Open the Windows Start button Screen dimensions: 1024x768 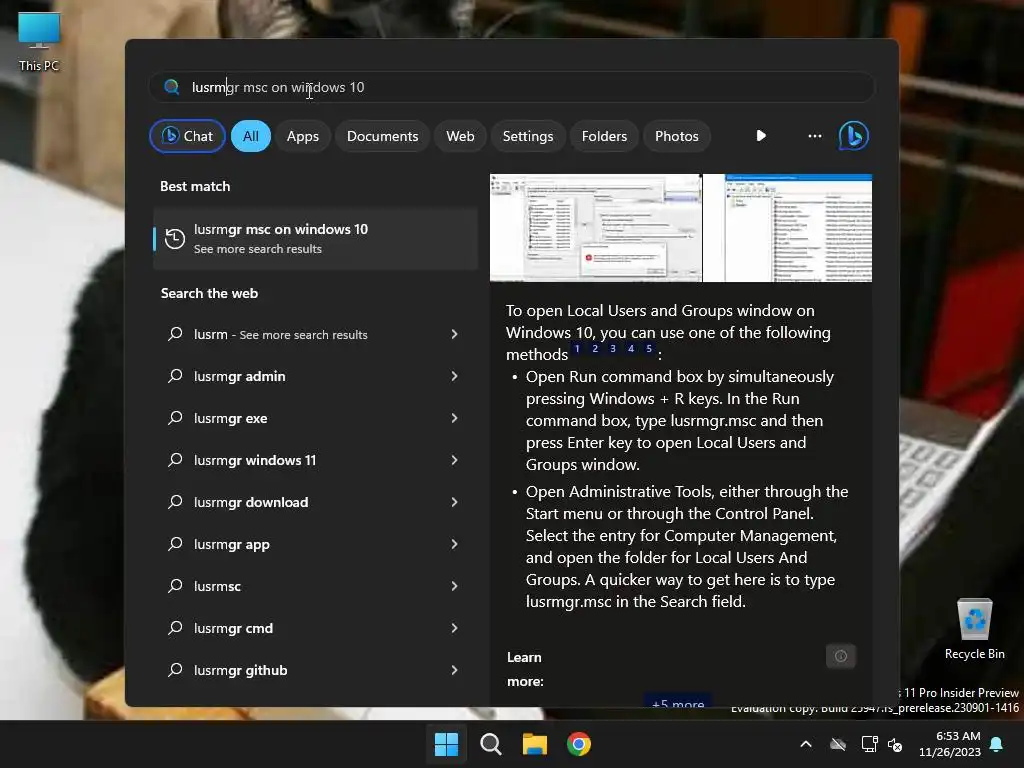(x=446, y=744)
